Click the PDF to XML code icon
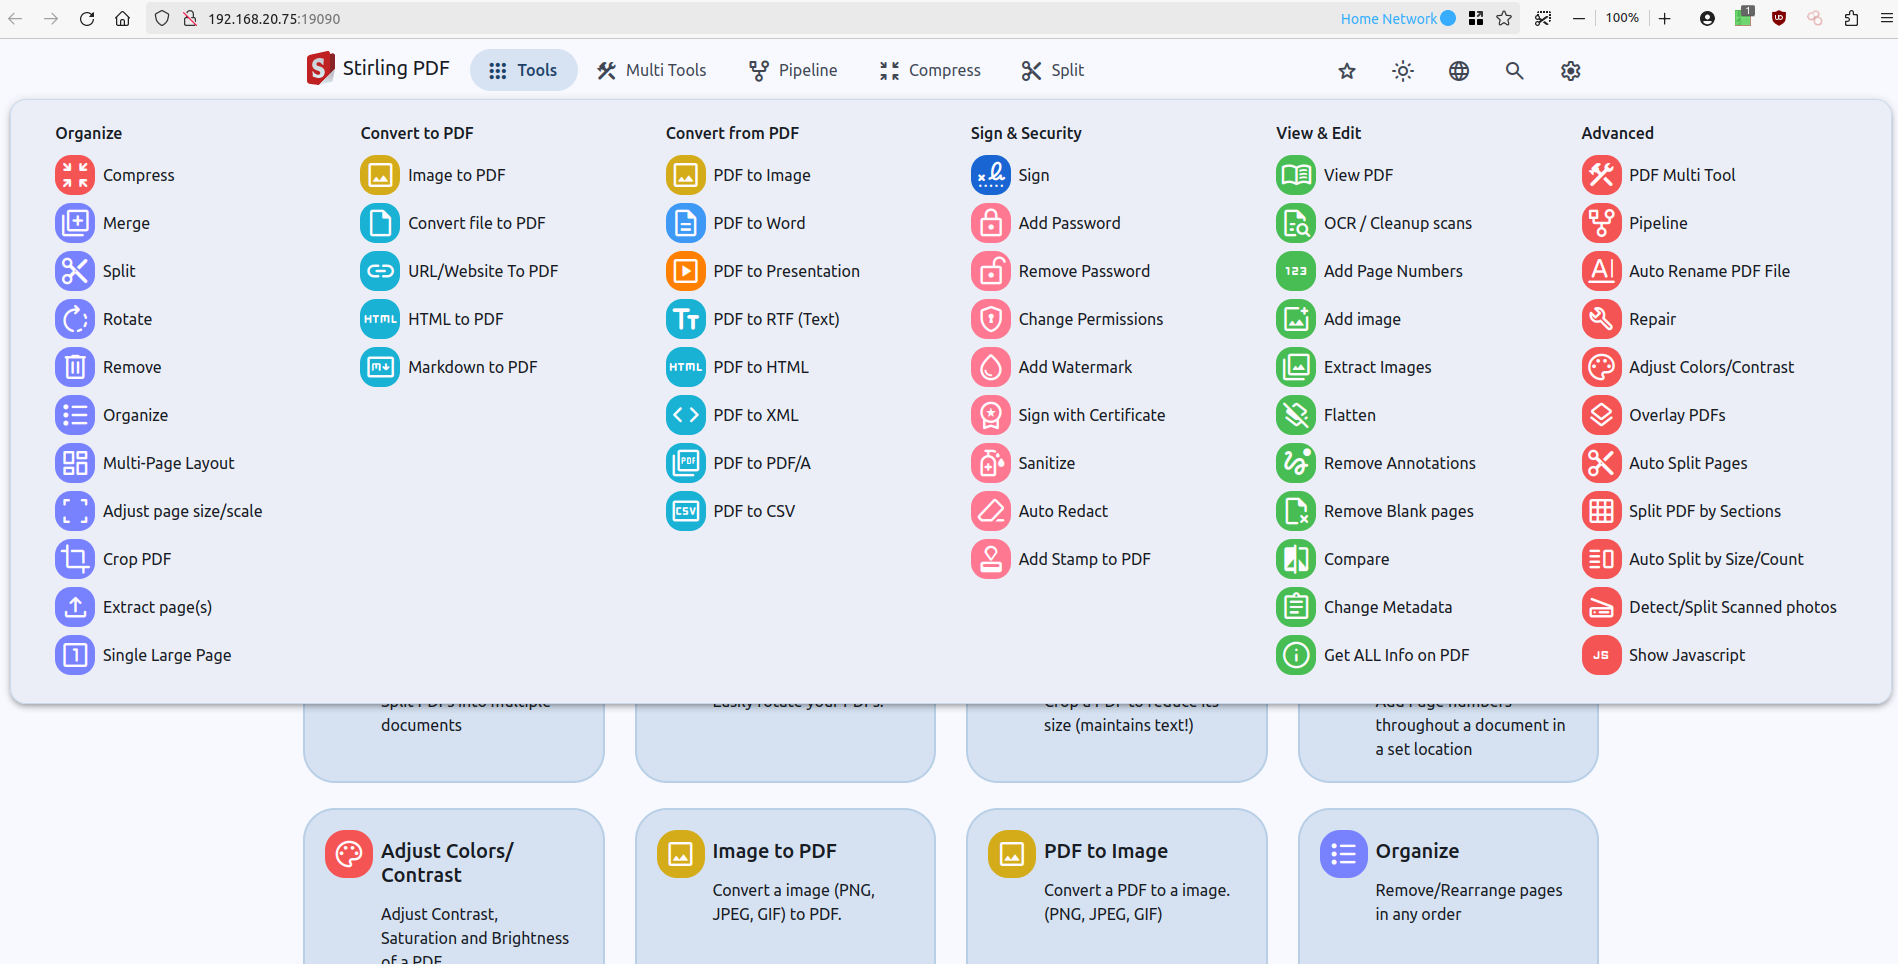Image resolution: width=1898 pixels, height=964 pixels. tap(686, 415)
